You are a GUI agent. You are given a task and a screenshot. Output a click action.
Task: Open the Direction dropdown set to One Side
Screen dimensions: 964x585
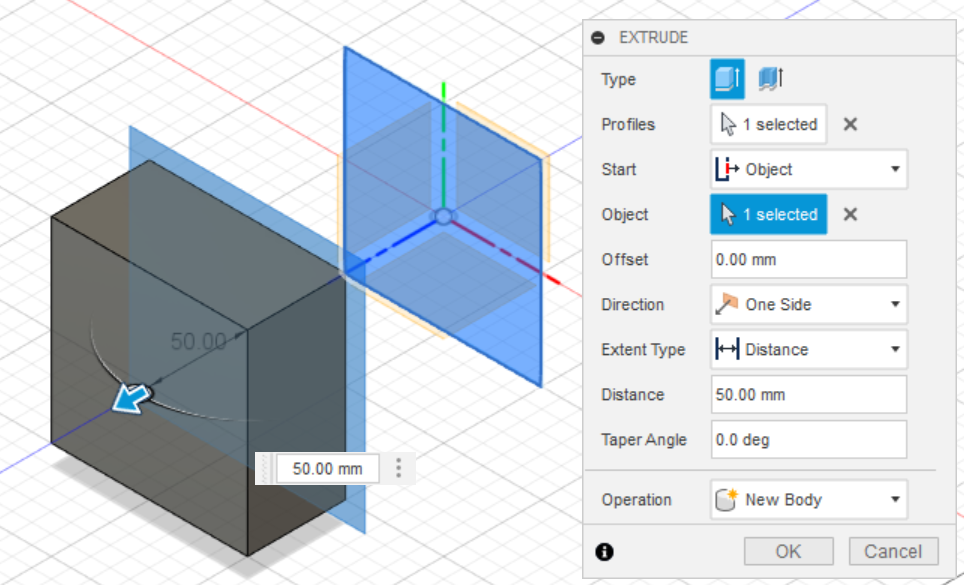point(808,304)
